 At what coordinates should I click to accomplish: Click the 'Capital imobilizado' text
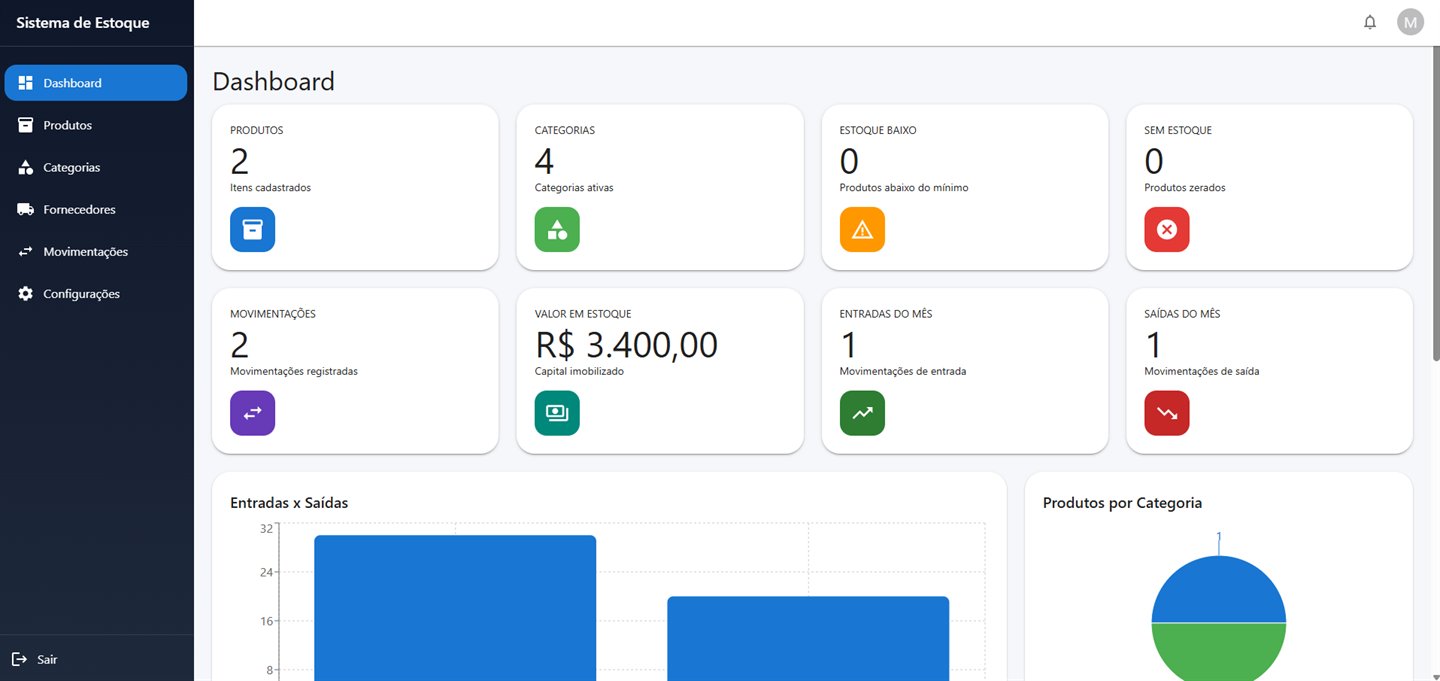pos(579,371)
